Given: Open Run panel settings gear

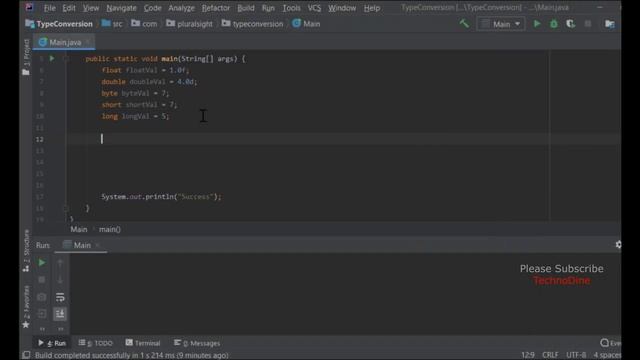Looking at the screenshot, I should click(618, 245).
